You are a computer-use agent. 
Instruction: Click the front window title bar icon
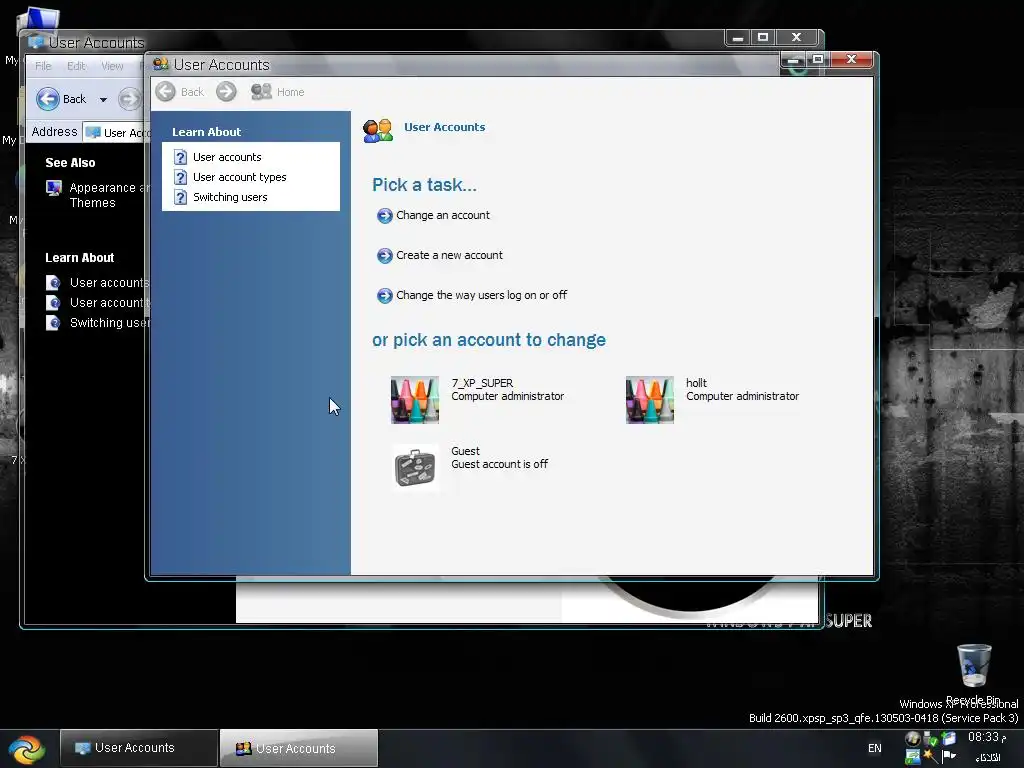coord(161,64)
